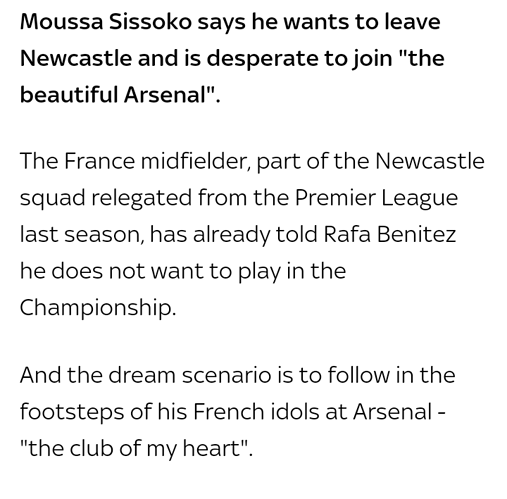The image size is (507, 499).
Task: Click the words "The France" starting the second paragraph
Action: point(78,161)
